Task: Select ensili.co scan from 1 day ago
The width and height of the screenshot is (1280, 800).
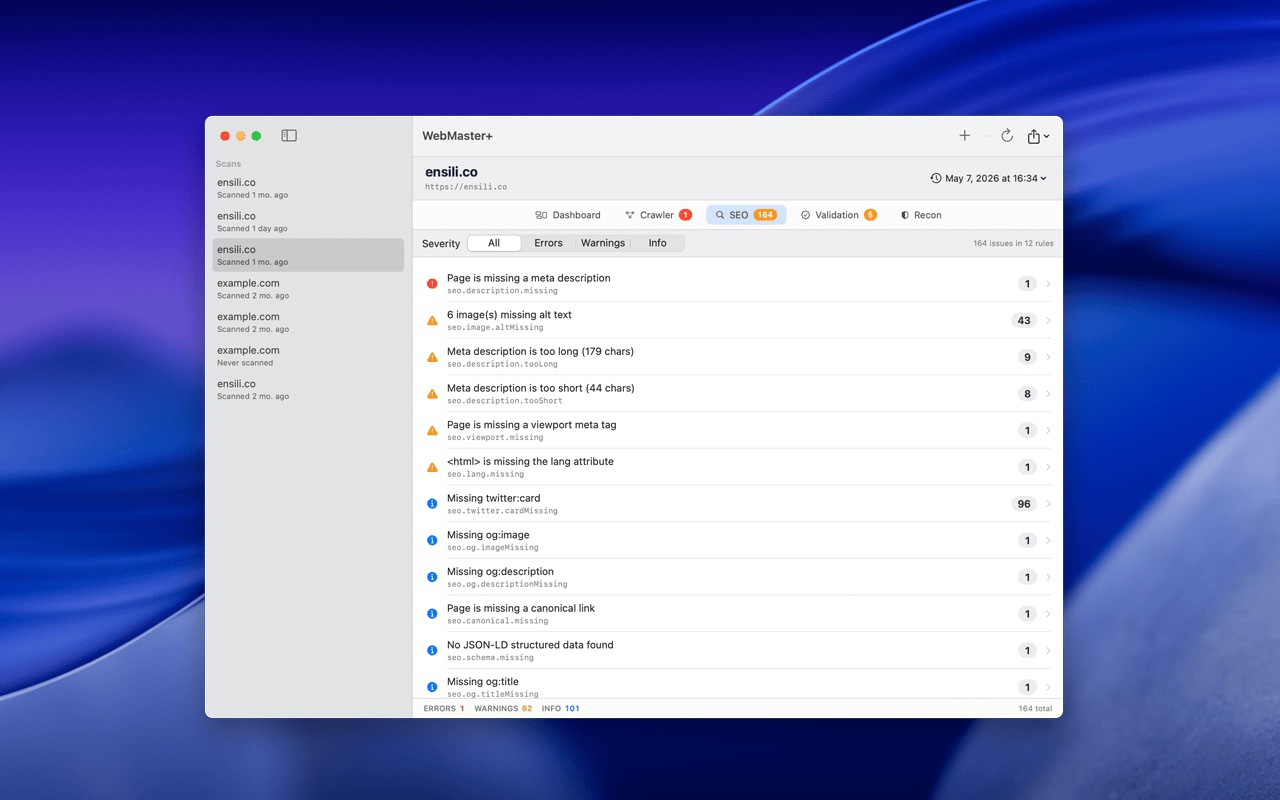Action: point(308,221)
